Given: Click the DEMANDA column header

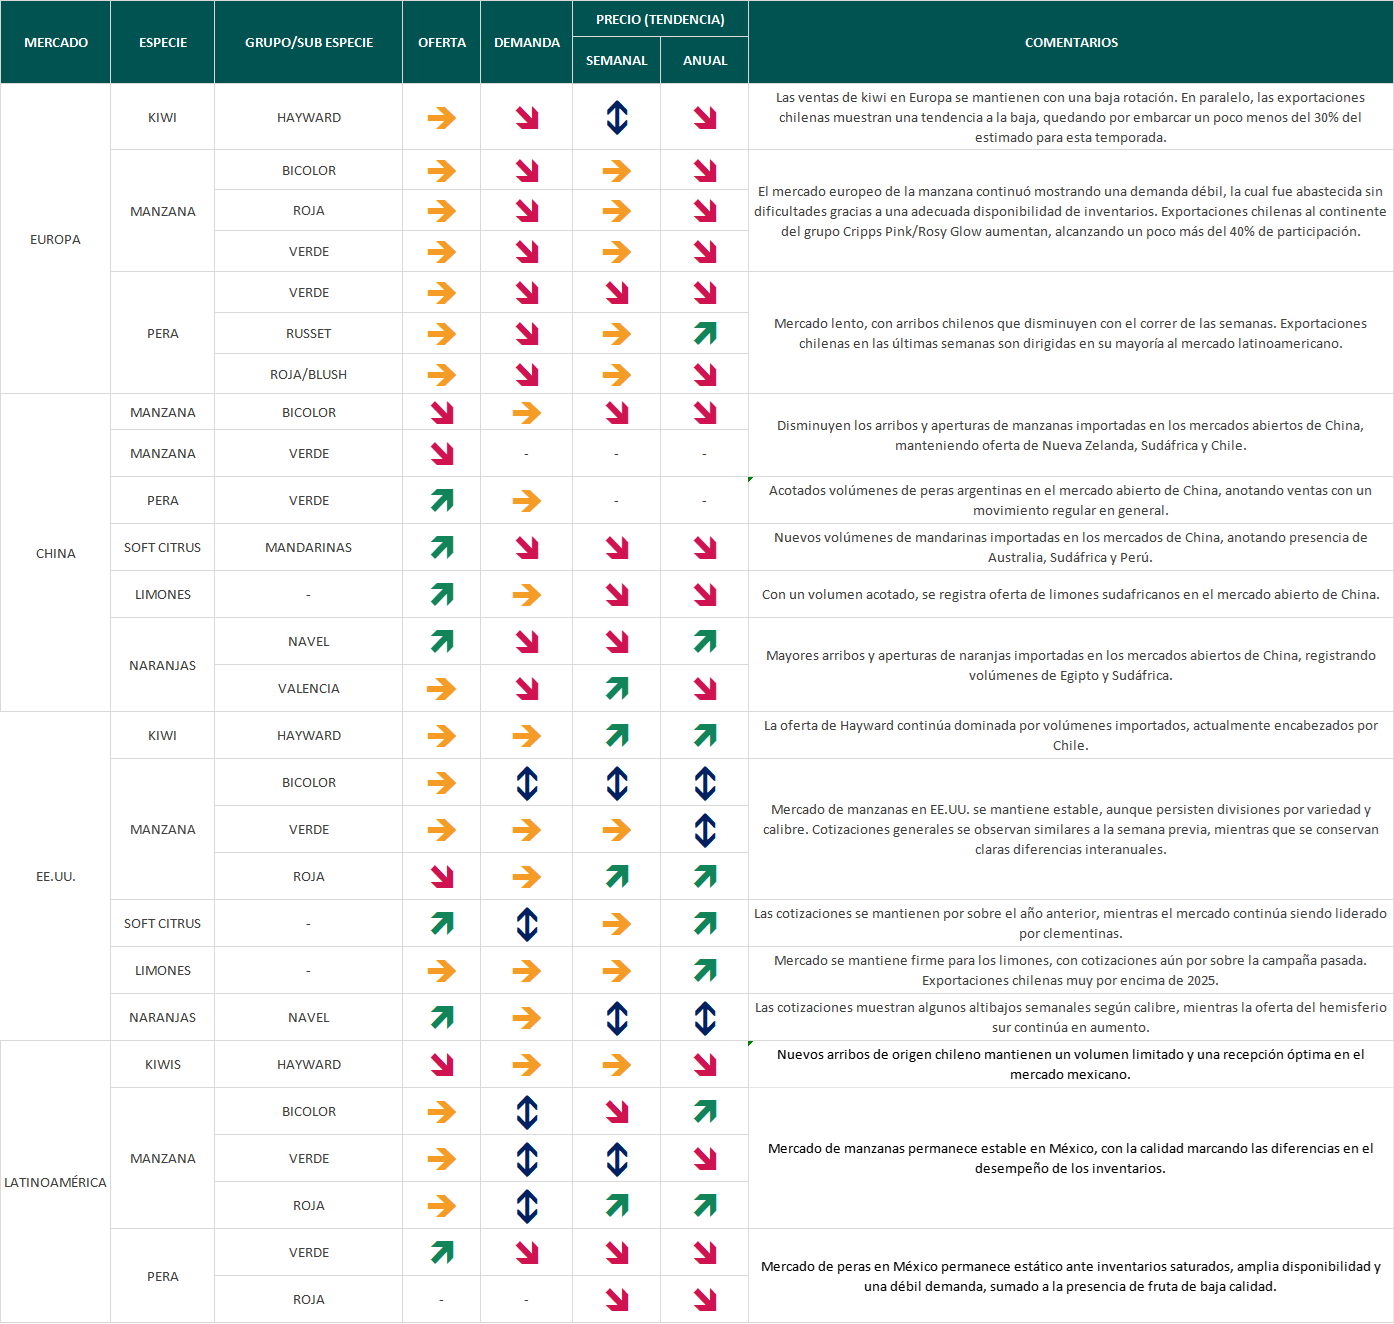Looking at the screenshot, I should [x=527, y=42].
